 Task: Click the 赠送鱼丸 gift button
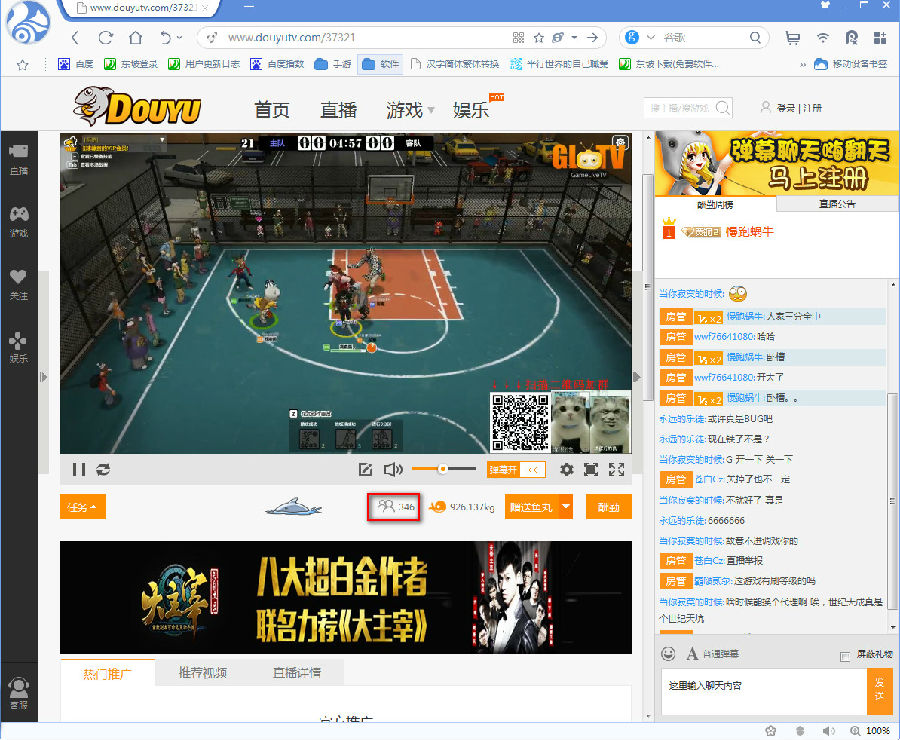[532, 507]
